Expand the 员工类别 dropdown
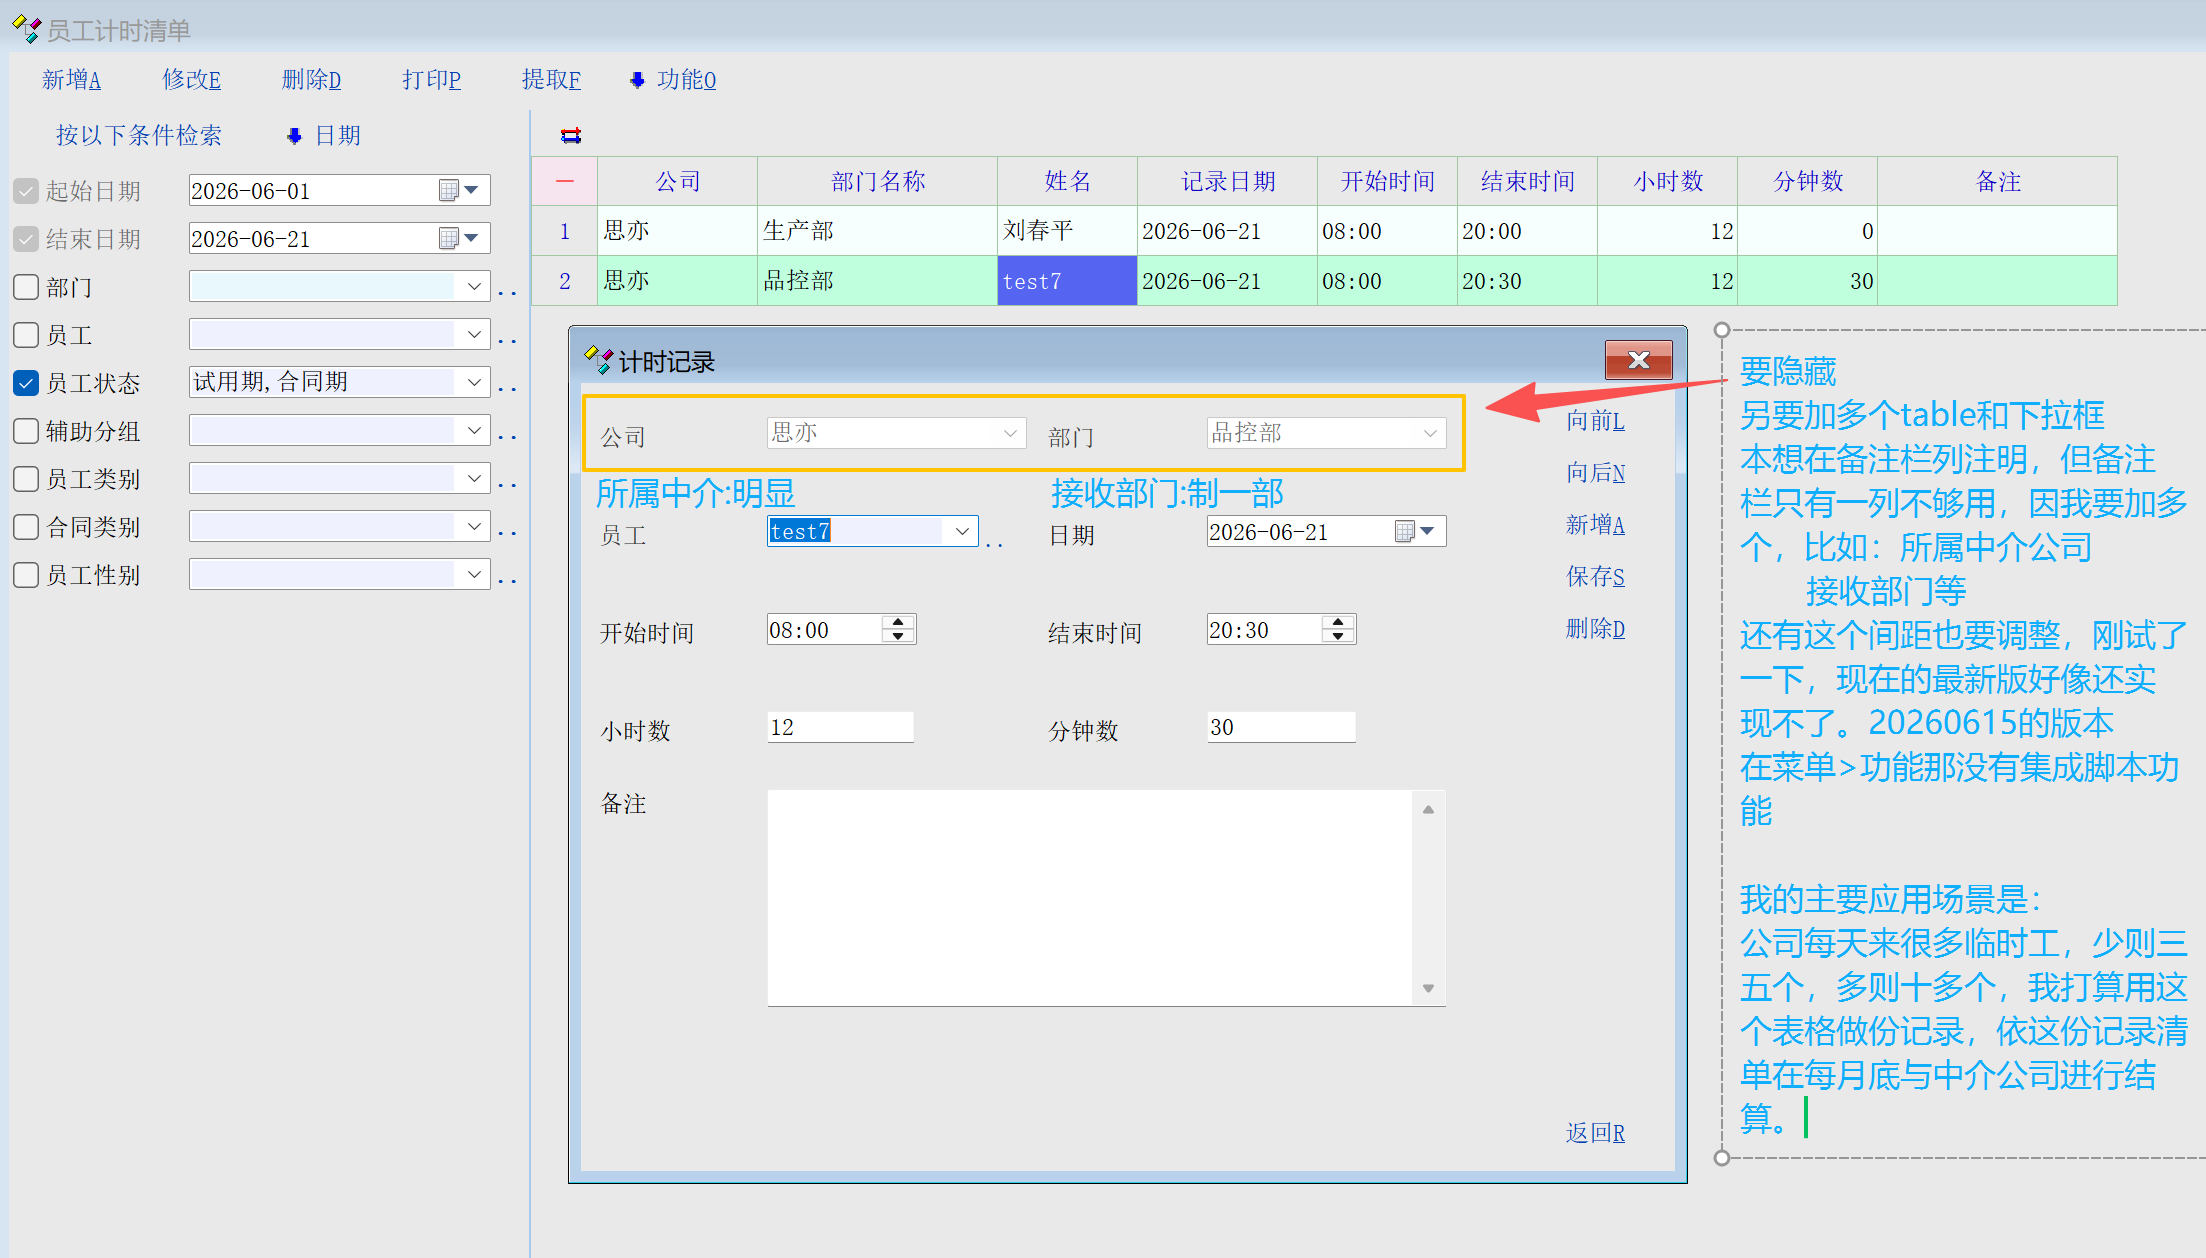Viewport: 2206px width, 1258px height. (474, 478)
